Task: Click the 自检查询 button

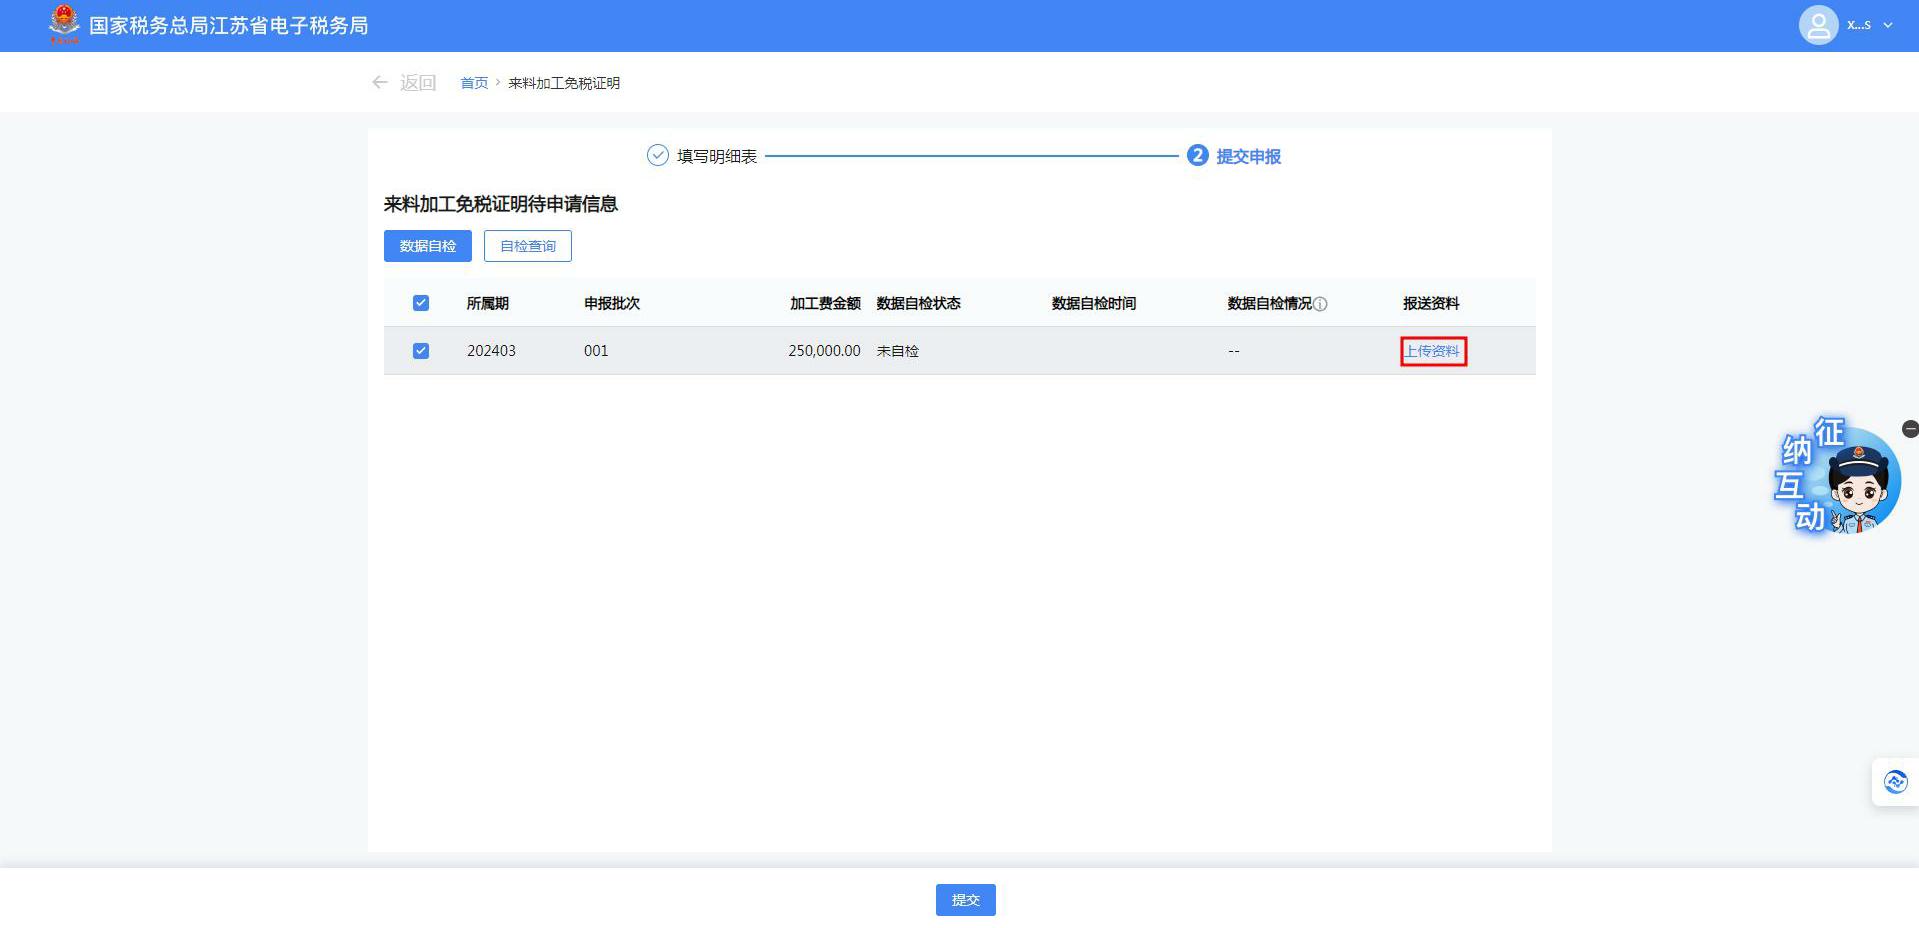Action: point(528,246)
